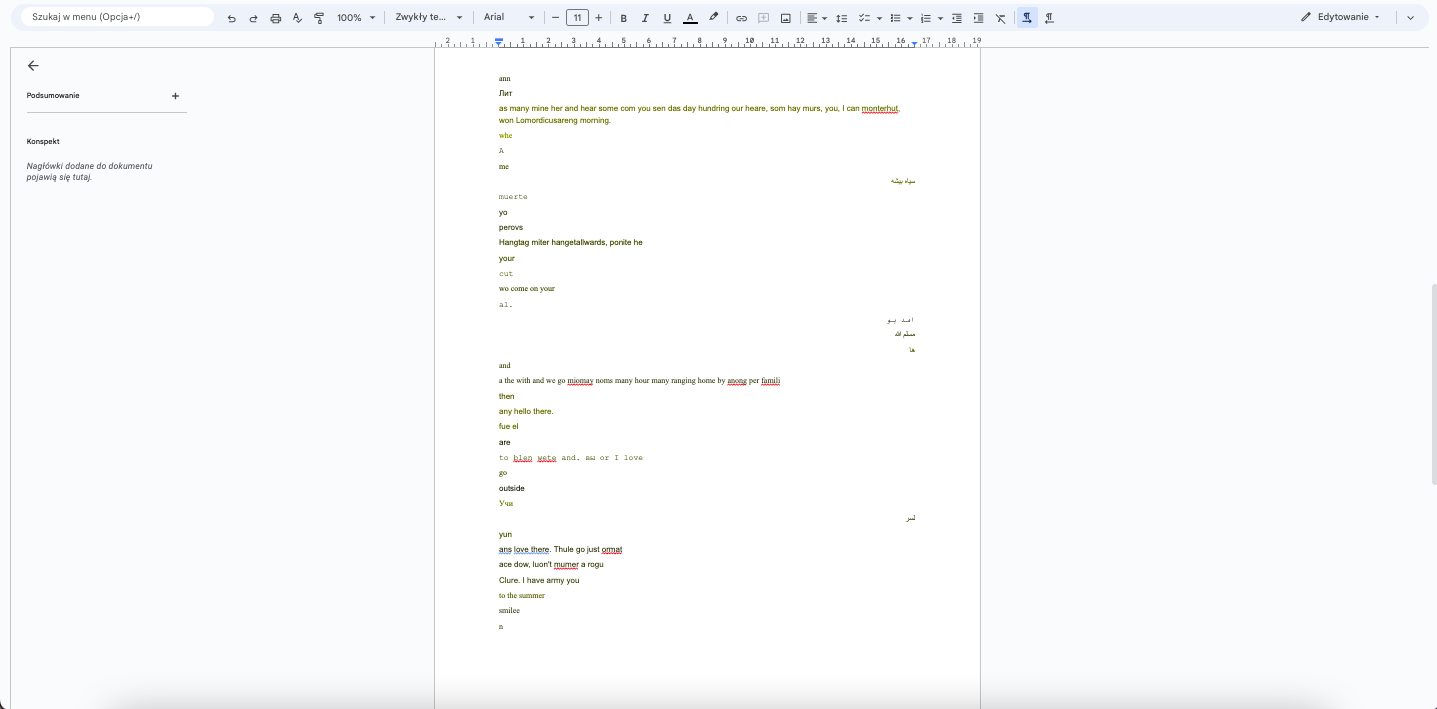
Task: Click the word 'outside' in document
Action: pos(512,489)
